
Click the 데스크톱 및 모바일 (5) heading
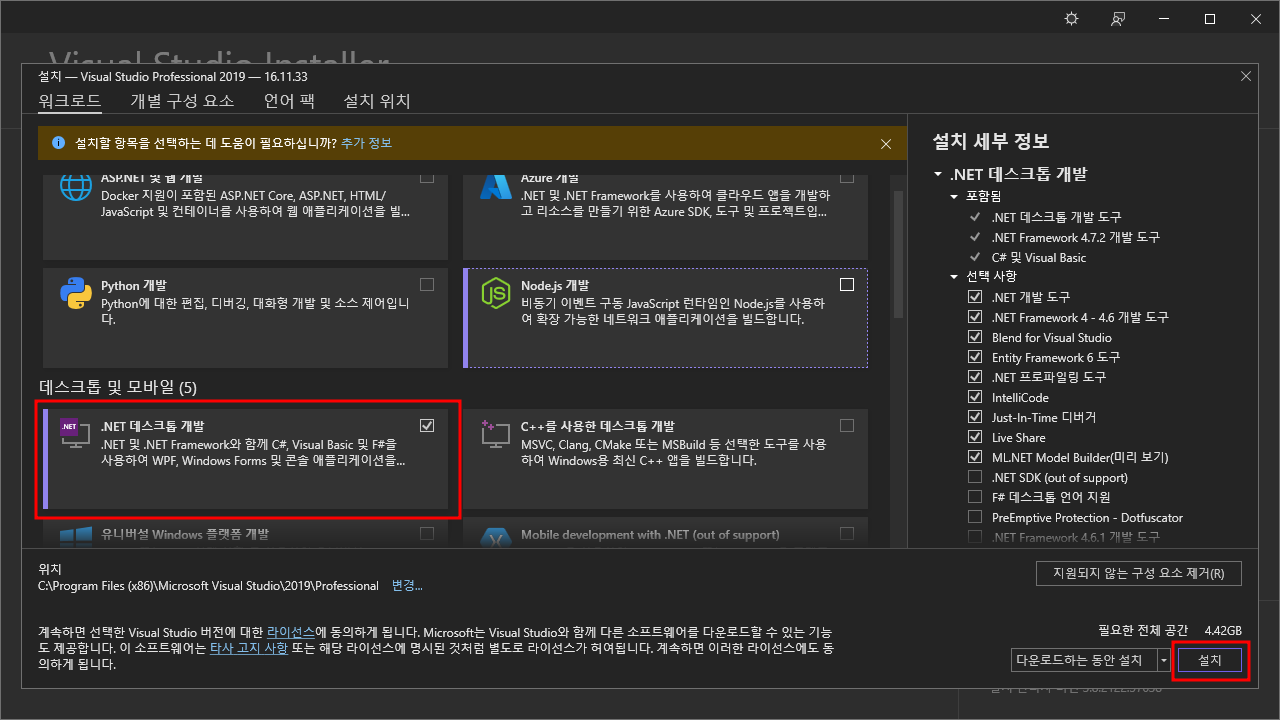118,386
